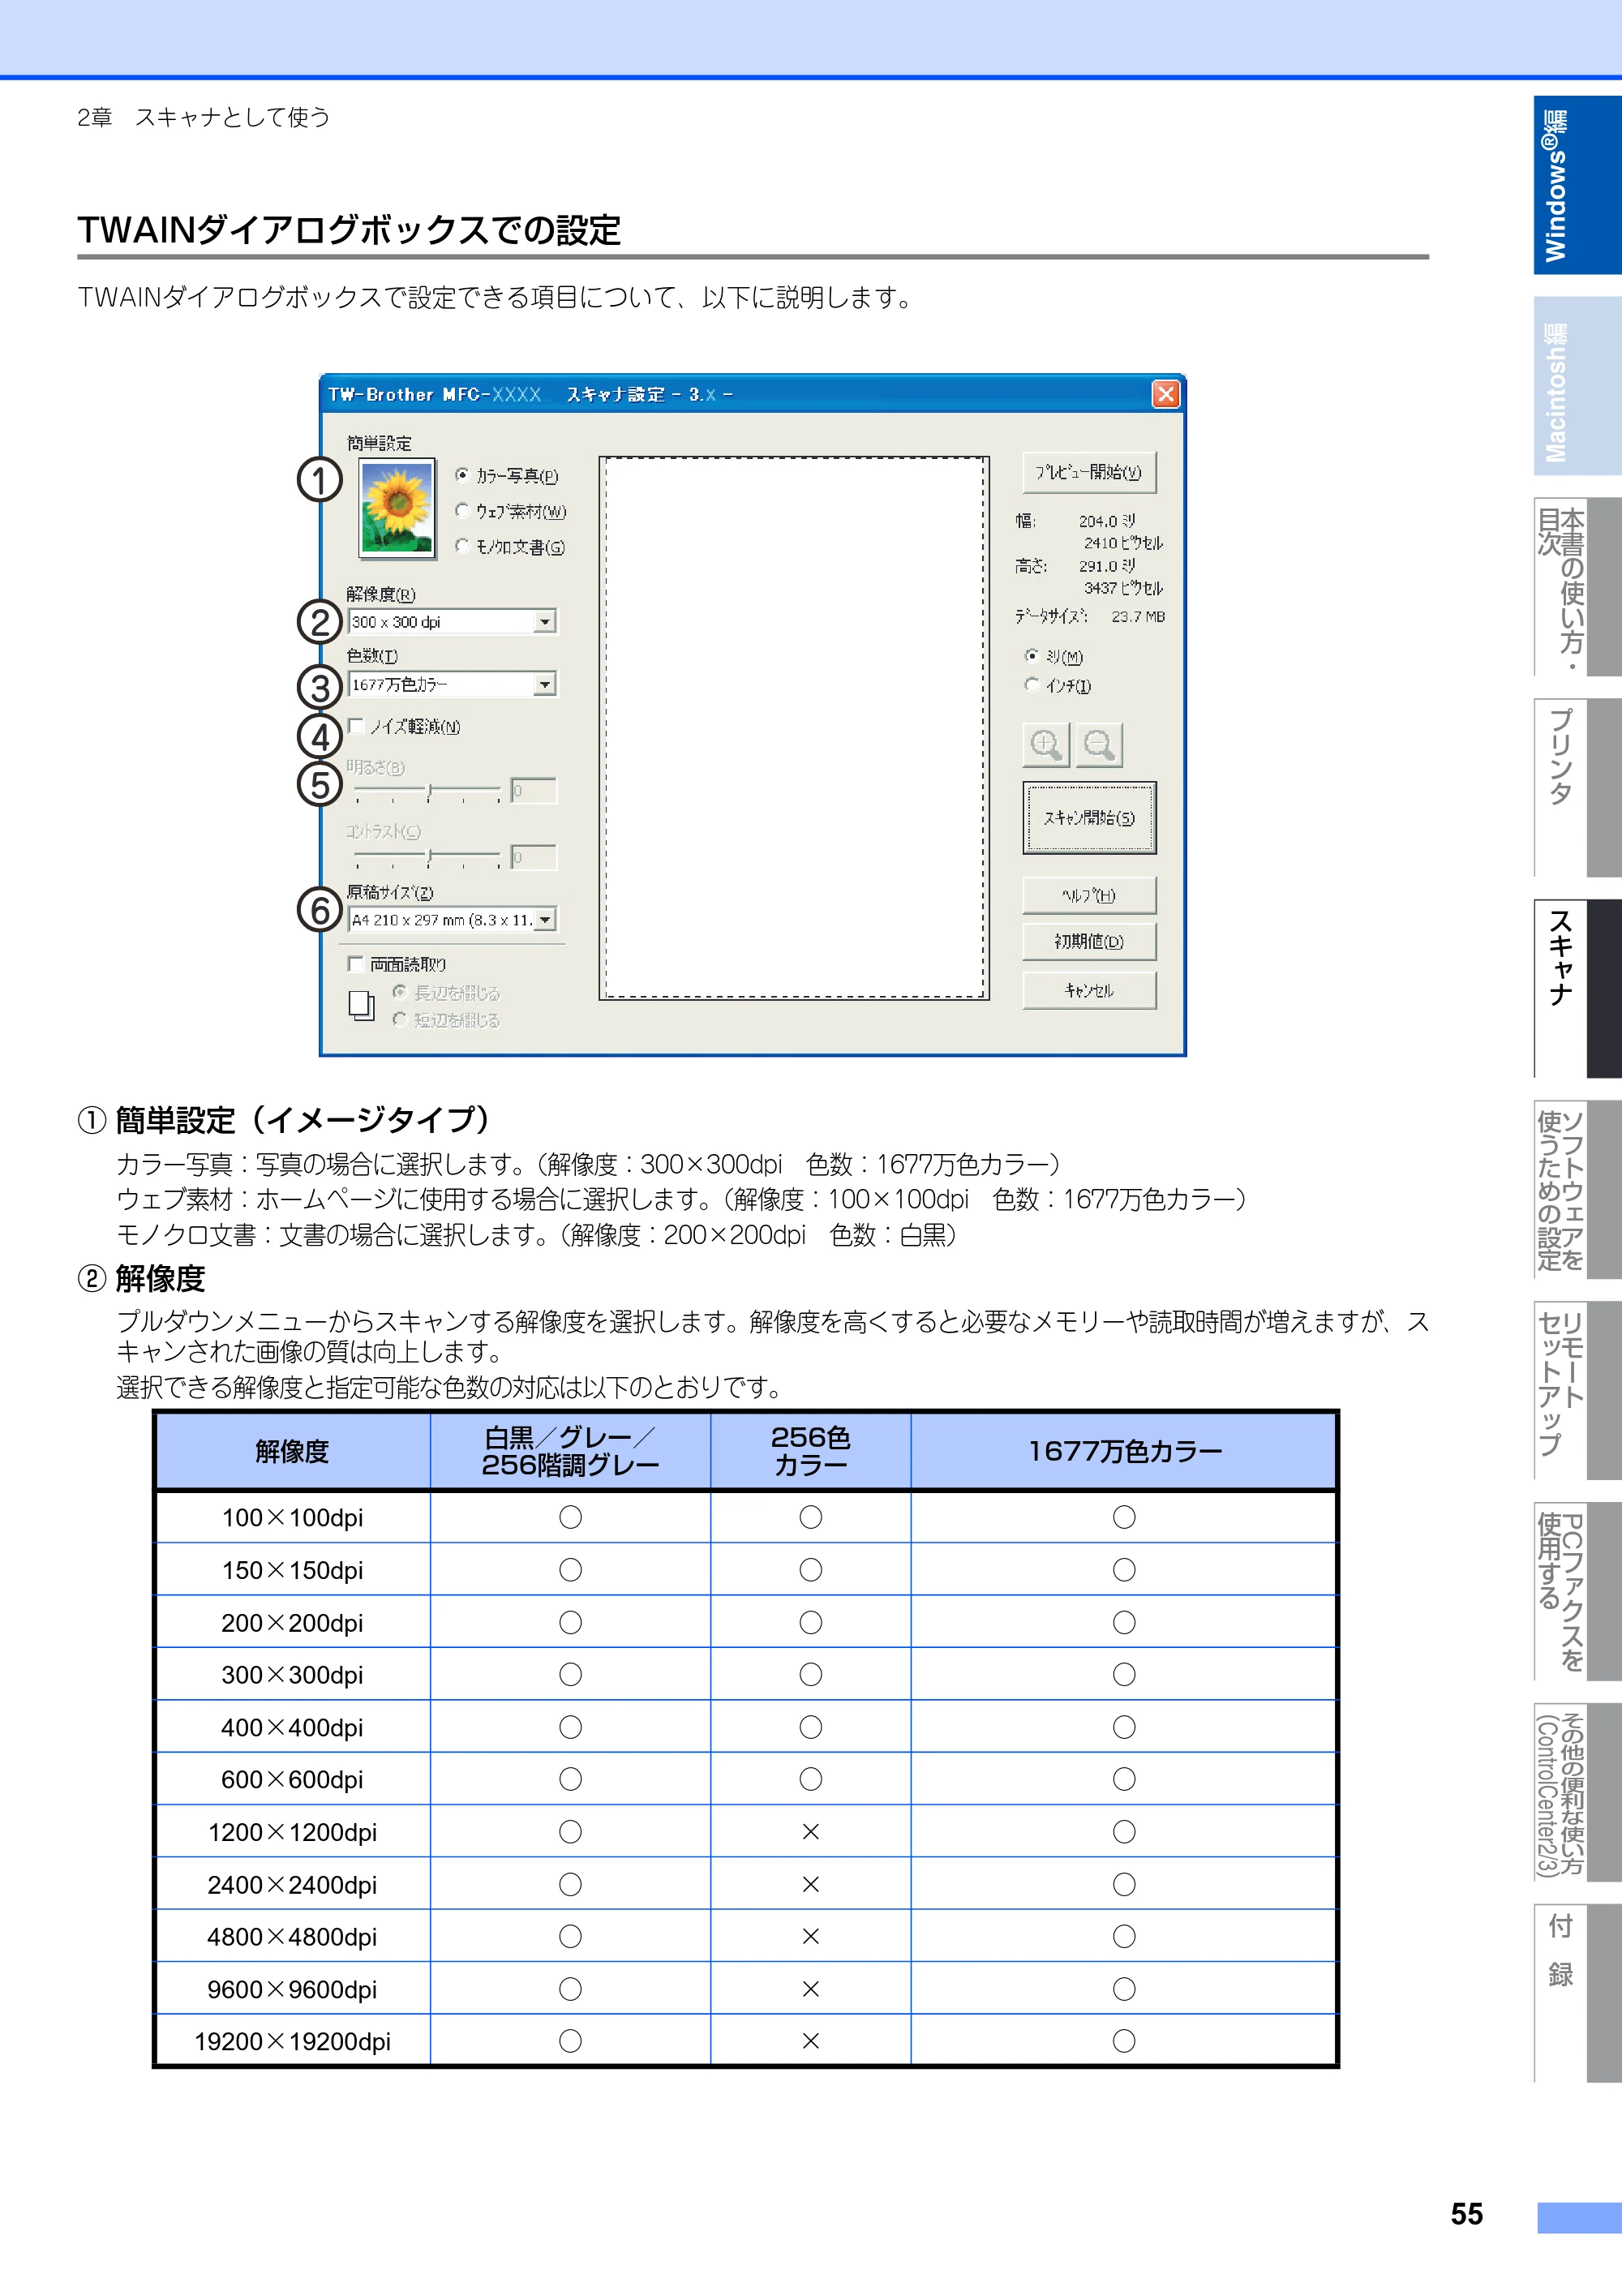This screenshot has width=1622, height=2296.
Task: Open the PCファクスを使用する side tab
Action: click(x=1577, y=1591)
